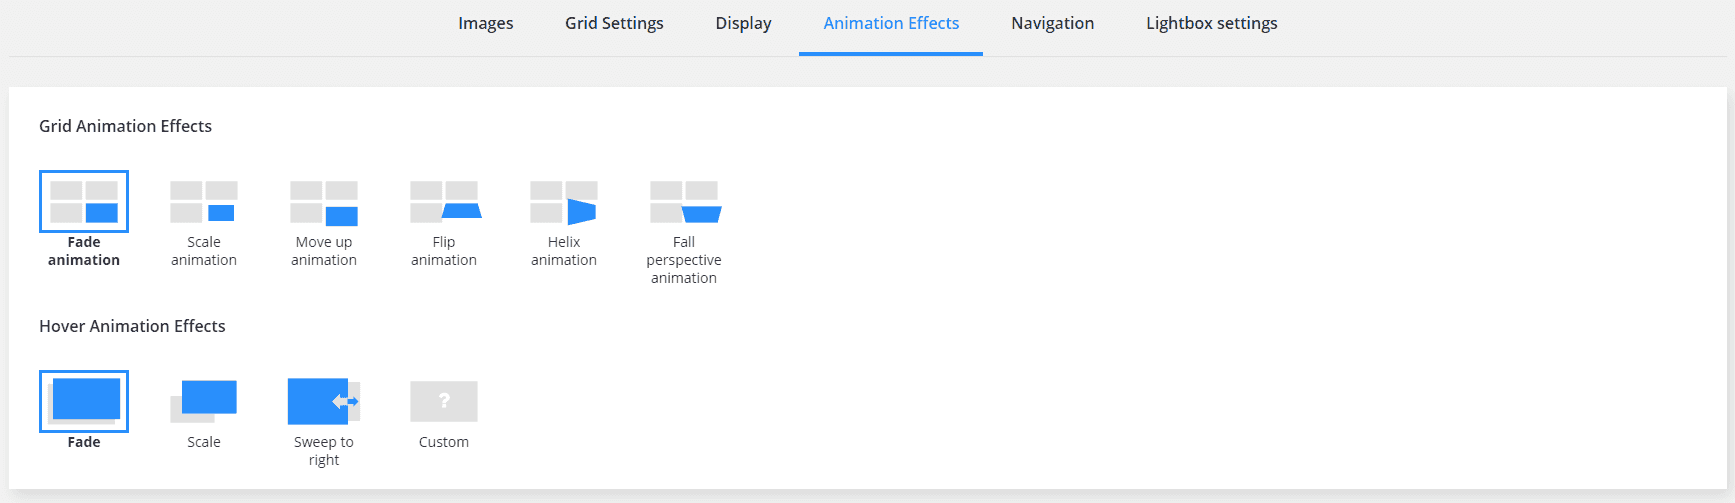Screen dimensions: 1735x503
Task: Open the Navigation tab
Action: [x=1052, y=23]
